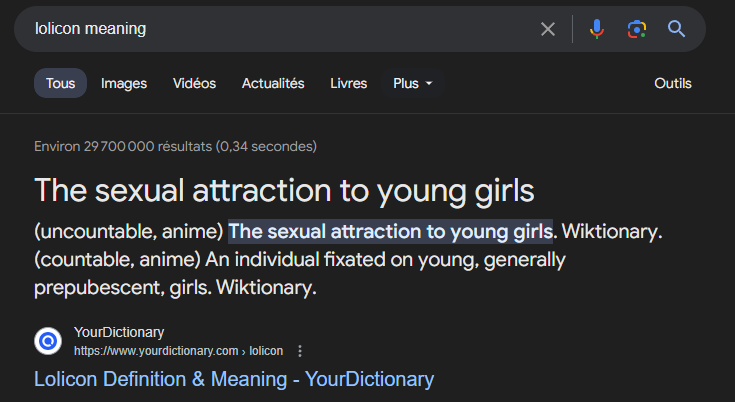Go to the Livres tab
735x402 pixels.
(349, 83)
